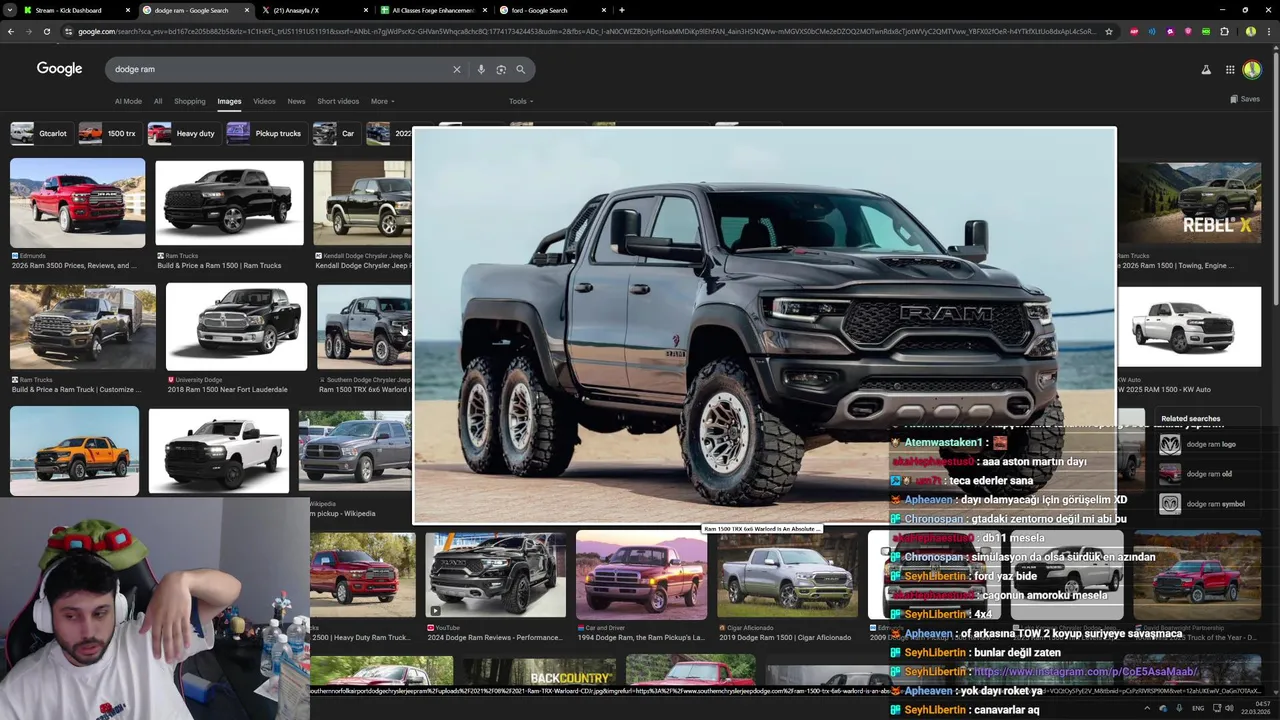1280x720 pixels.
Task: Open orange Ram truck thumbnail
Action: tap(74, 450)
